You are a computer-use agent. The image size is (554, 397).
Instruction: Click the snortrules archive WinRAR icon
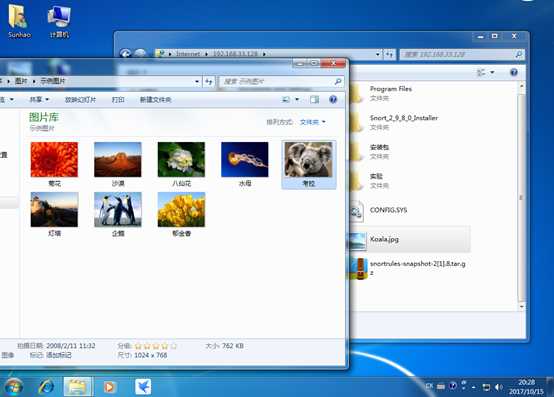click(358, 268)
